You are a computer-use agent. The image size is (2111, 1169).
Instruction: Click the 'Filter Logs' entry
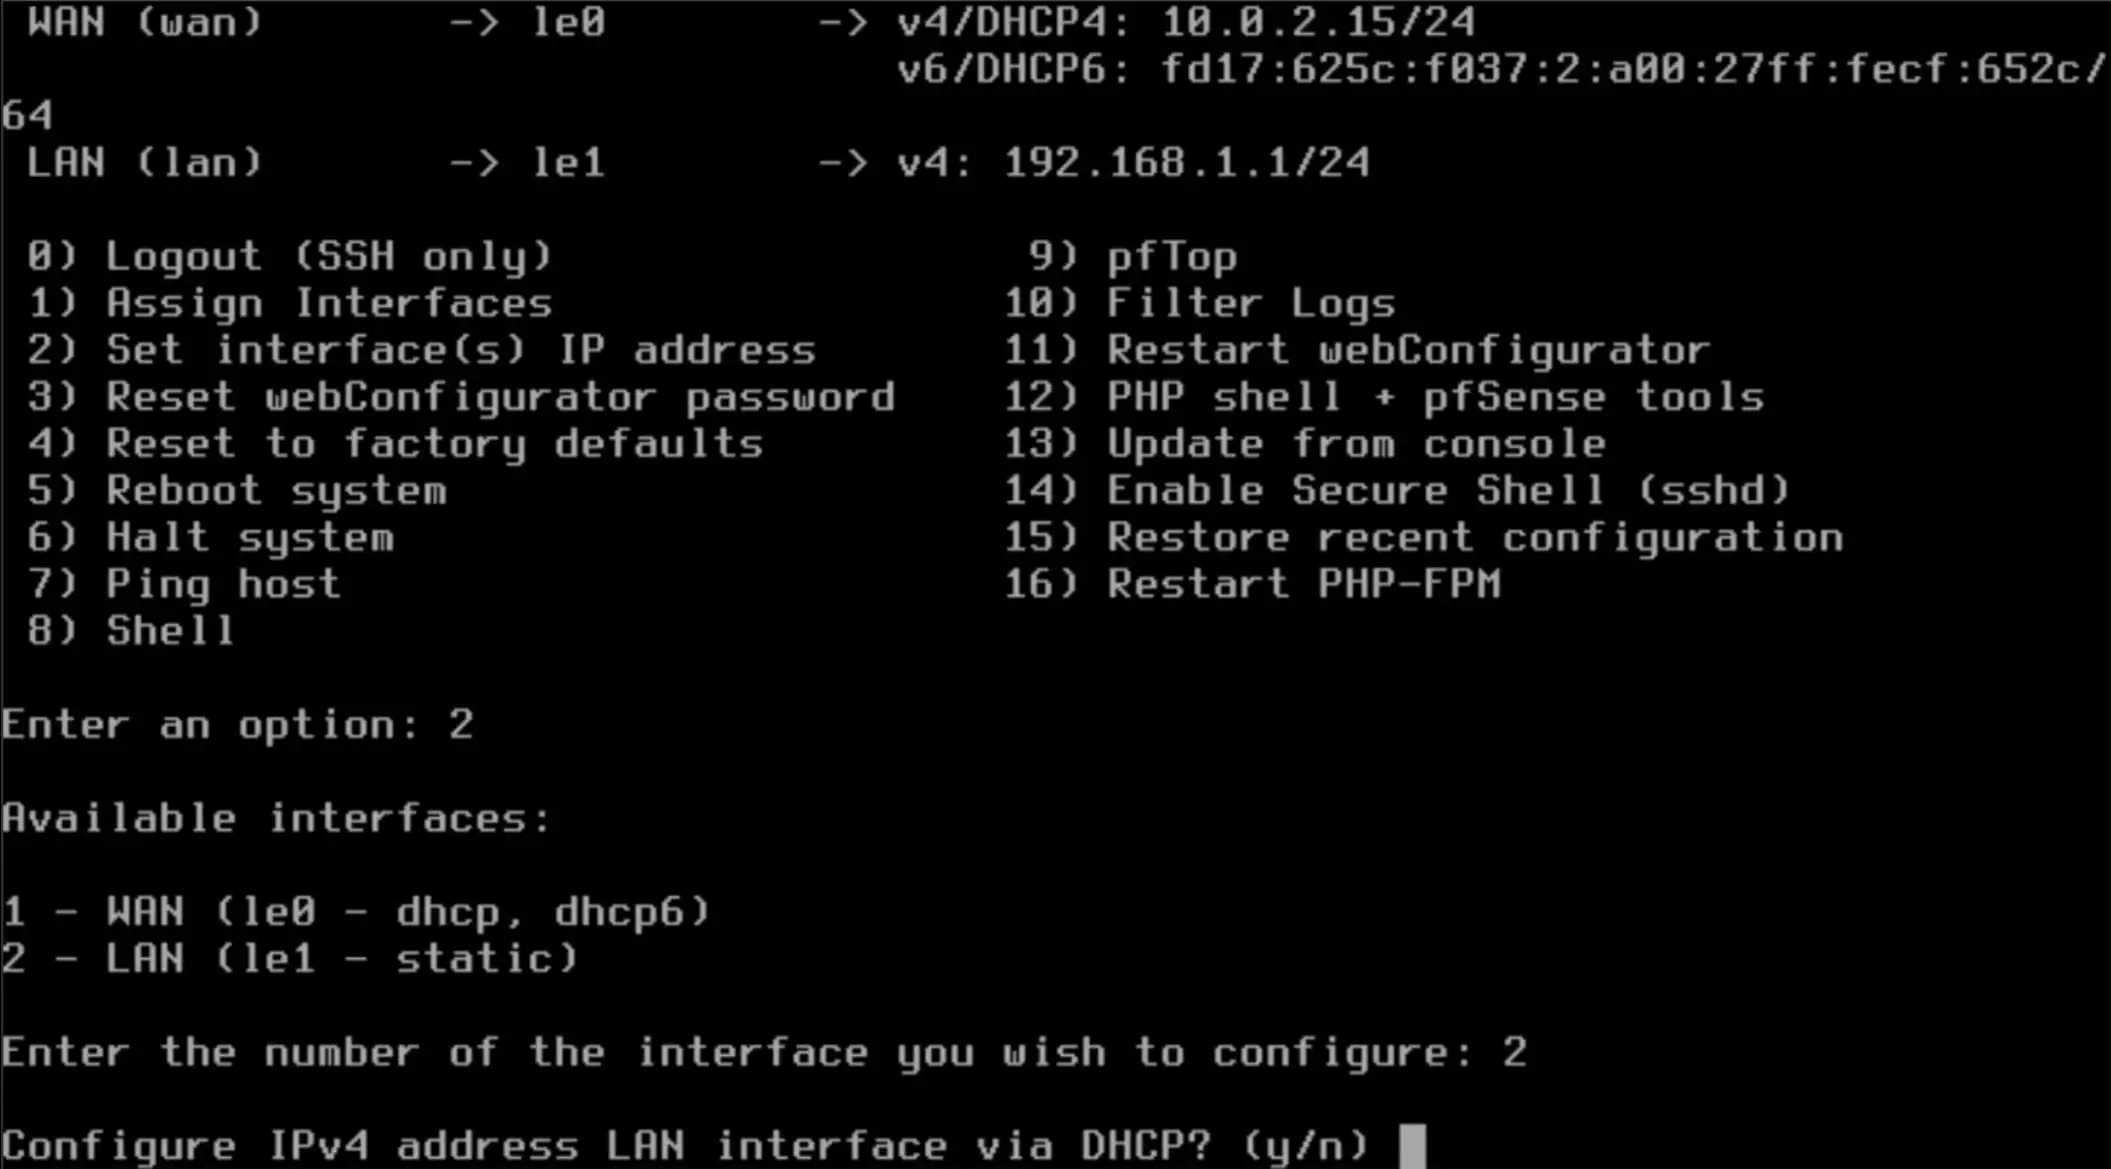point(1250,303)
